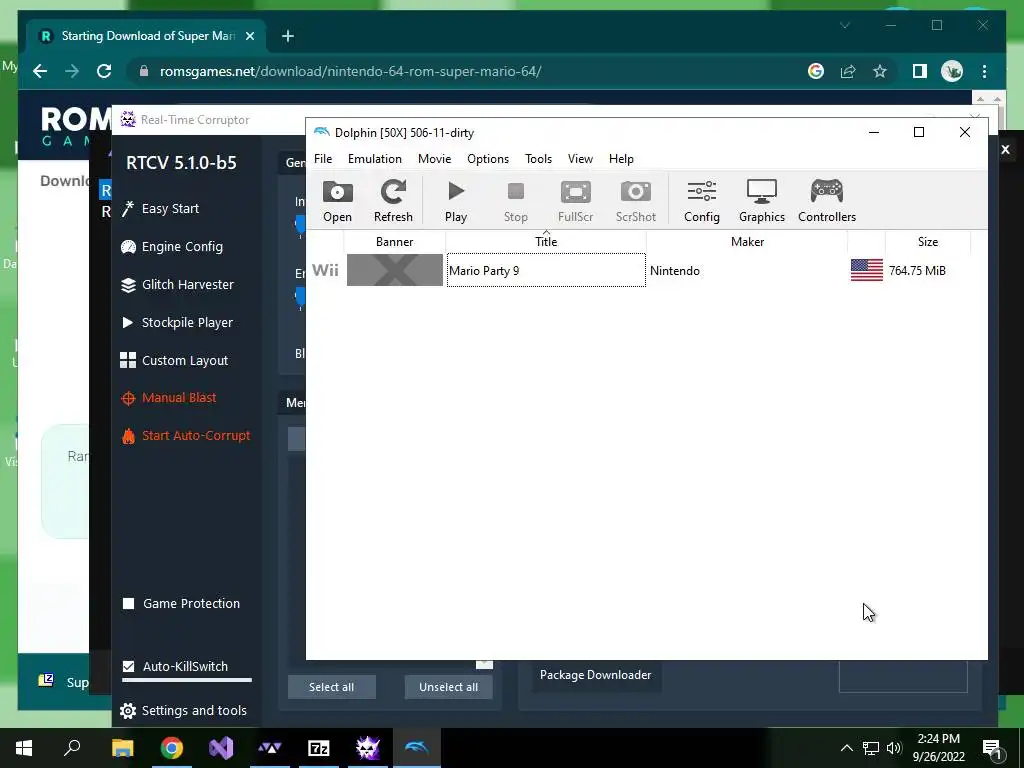Take a screenshot with ScrShot
Viewport: 1024px width, 768px height.
[635, 201]
